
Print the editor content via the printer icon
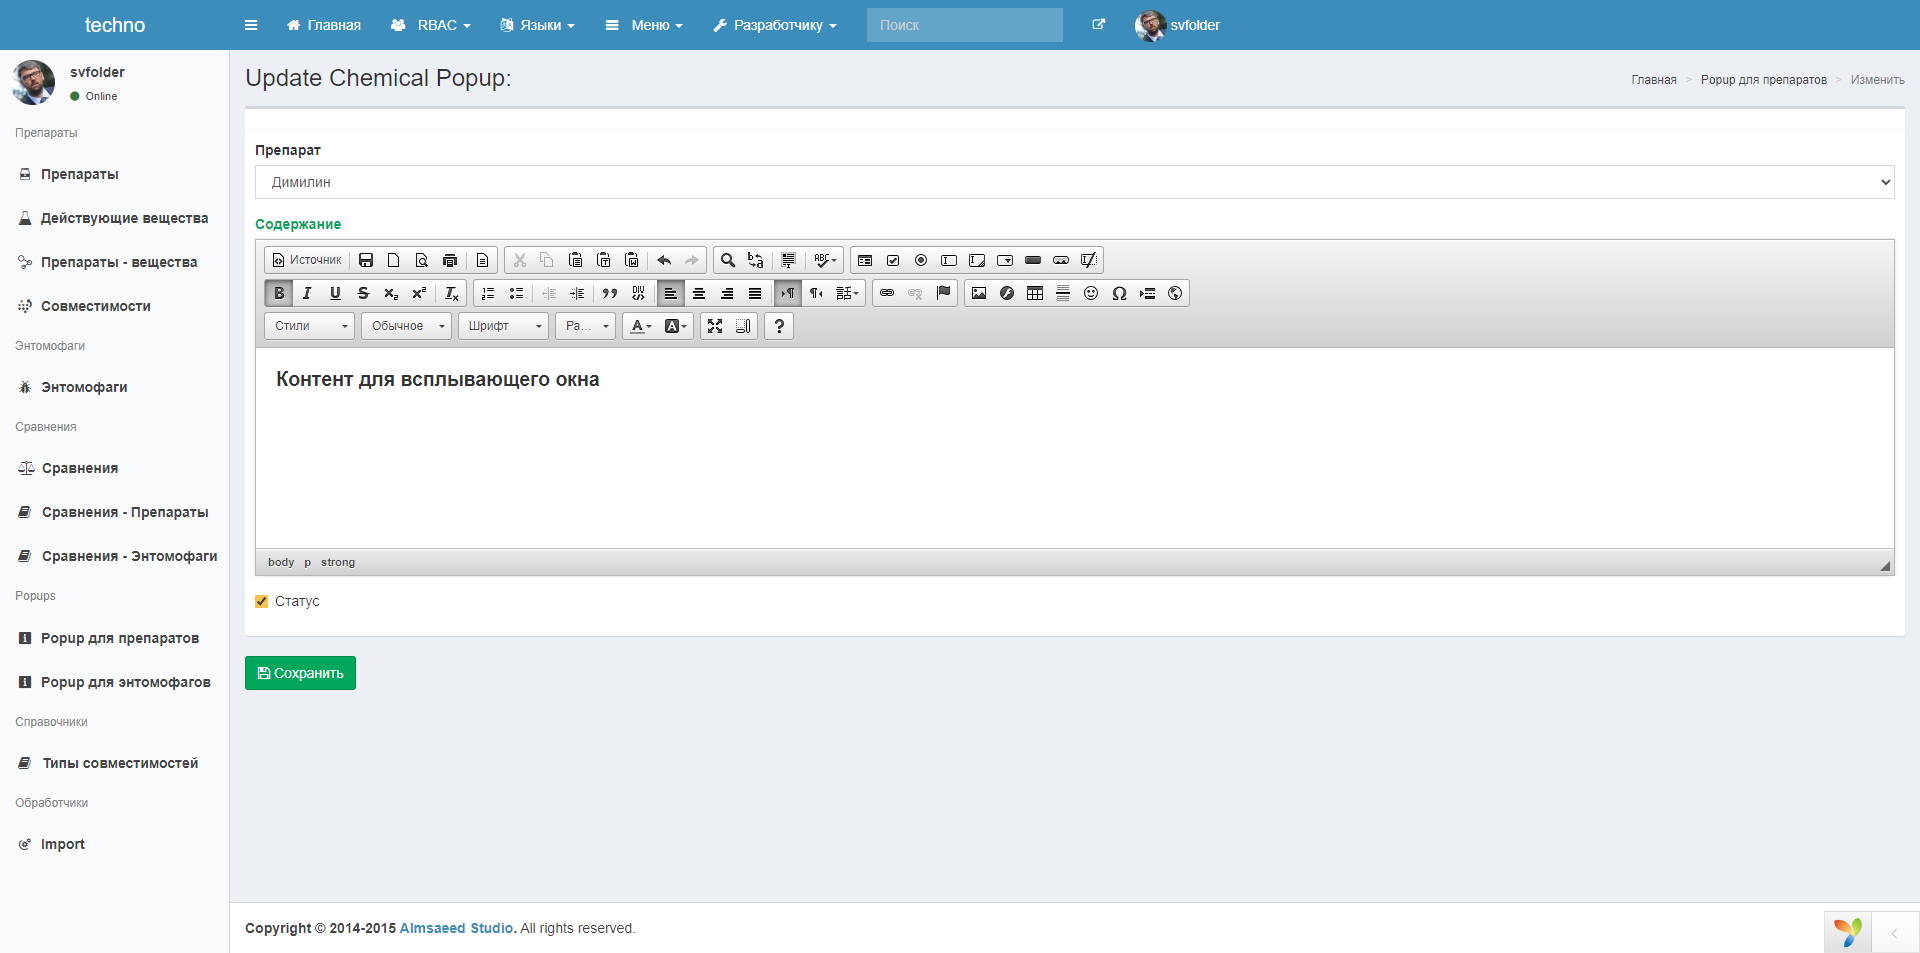(x=450, y=260)
